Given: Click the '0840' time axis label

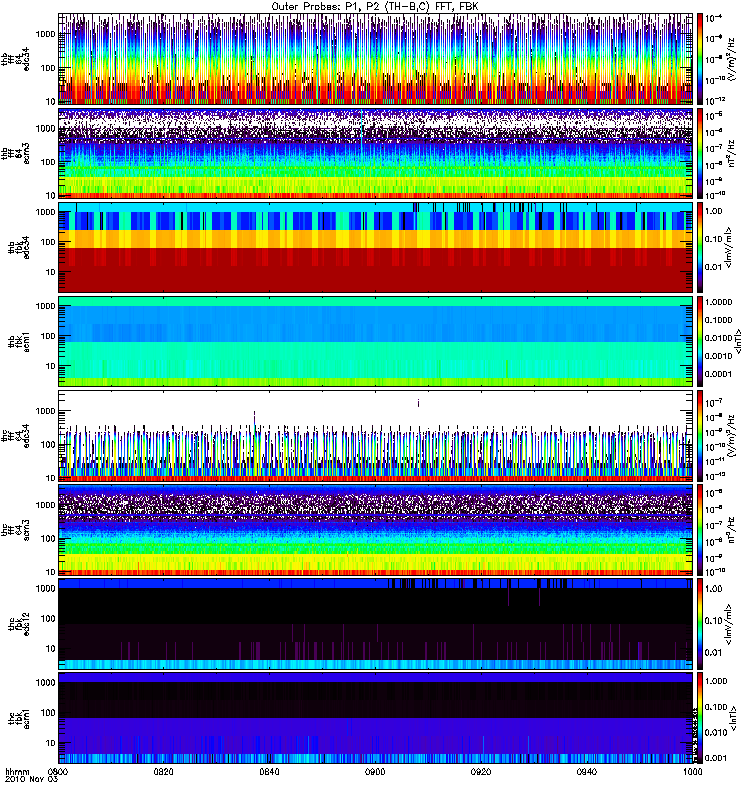Looking at the screenshot, I should point(269,771).
